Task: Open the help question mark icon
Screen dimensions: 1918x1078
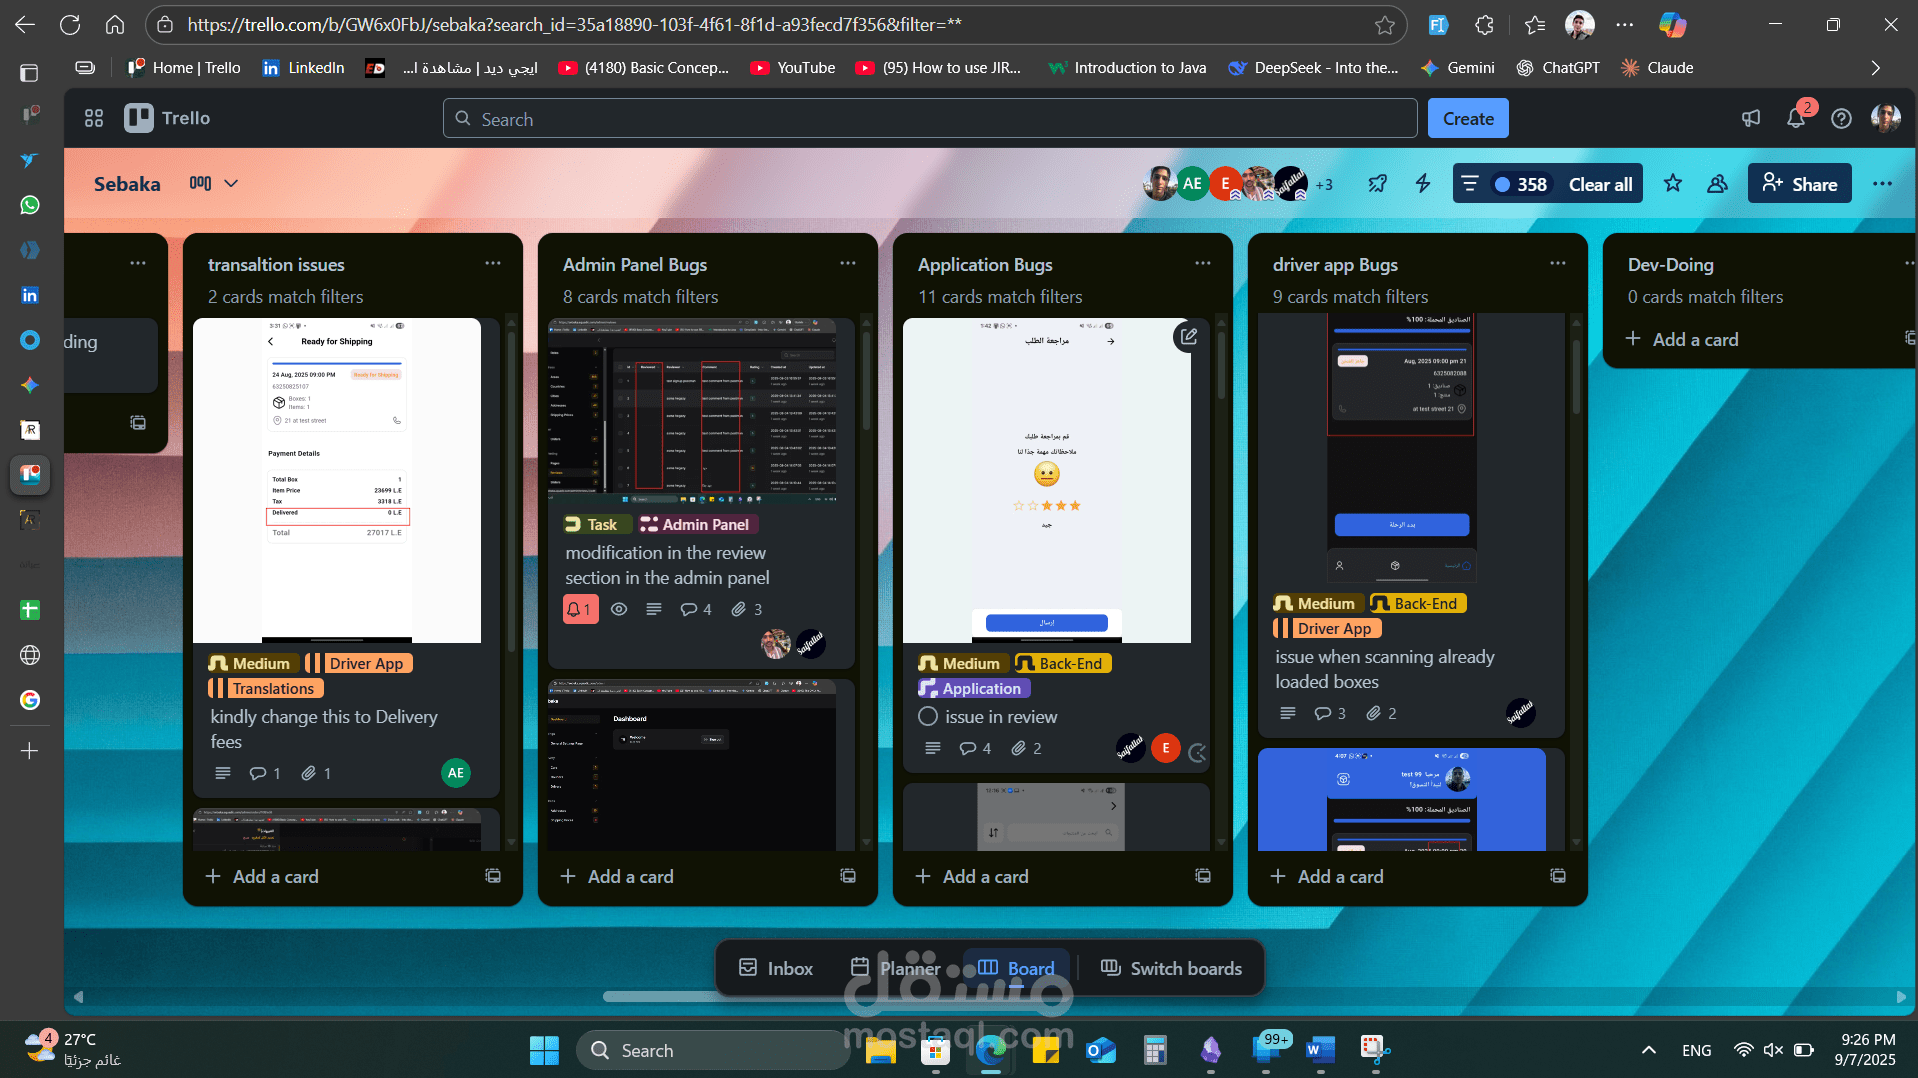Action: [x=1841, y=118]
